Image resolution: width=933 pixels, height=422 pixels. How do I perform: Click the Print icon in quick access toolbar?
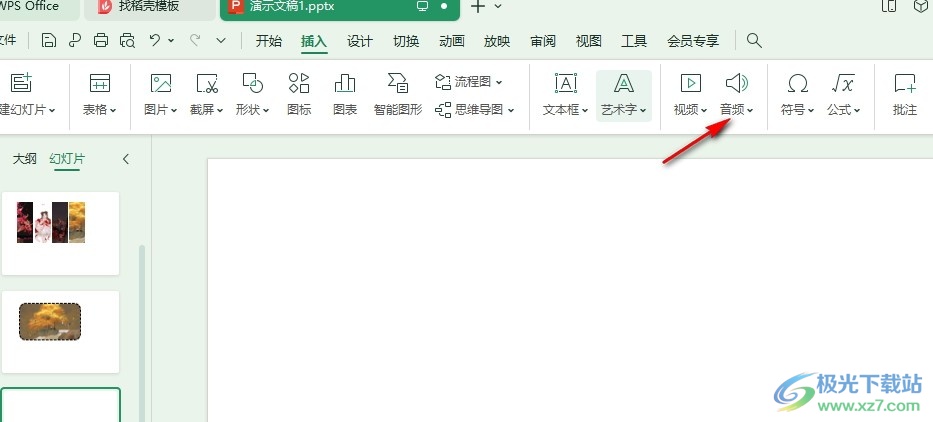tap(101, 40)
